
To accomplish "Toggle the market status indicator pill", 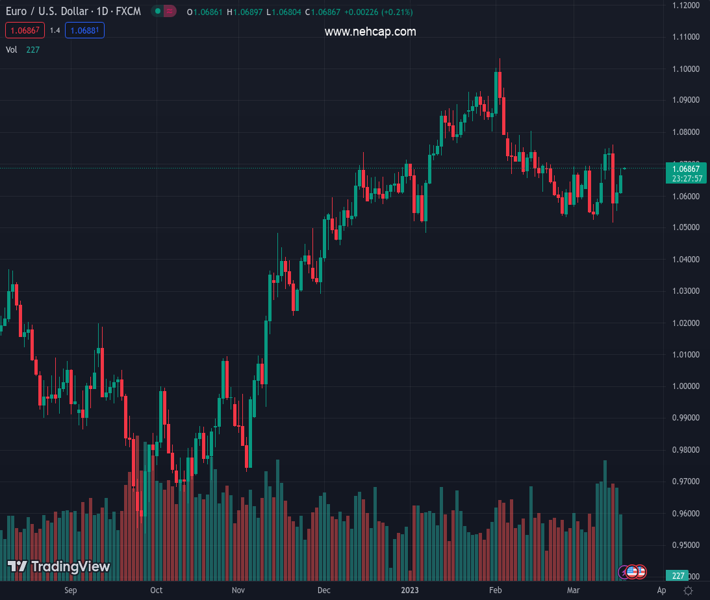I will tap(164, 12).
